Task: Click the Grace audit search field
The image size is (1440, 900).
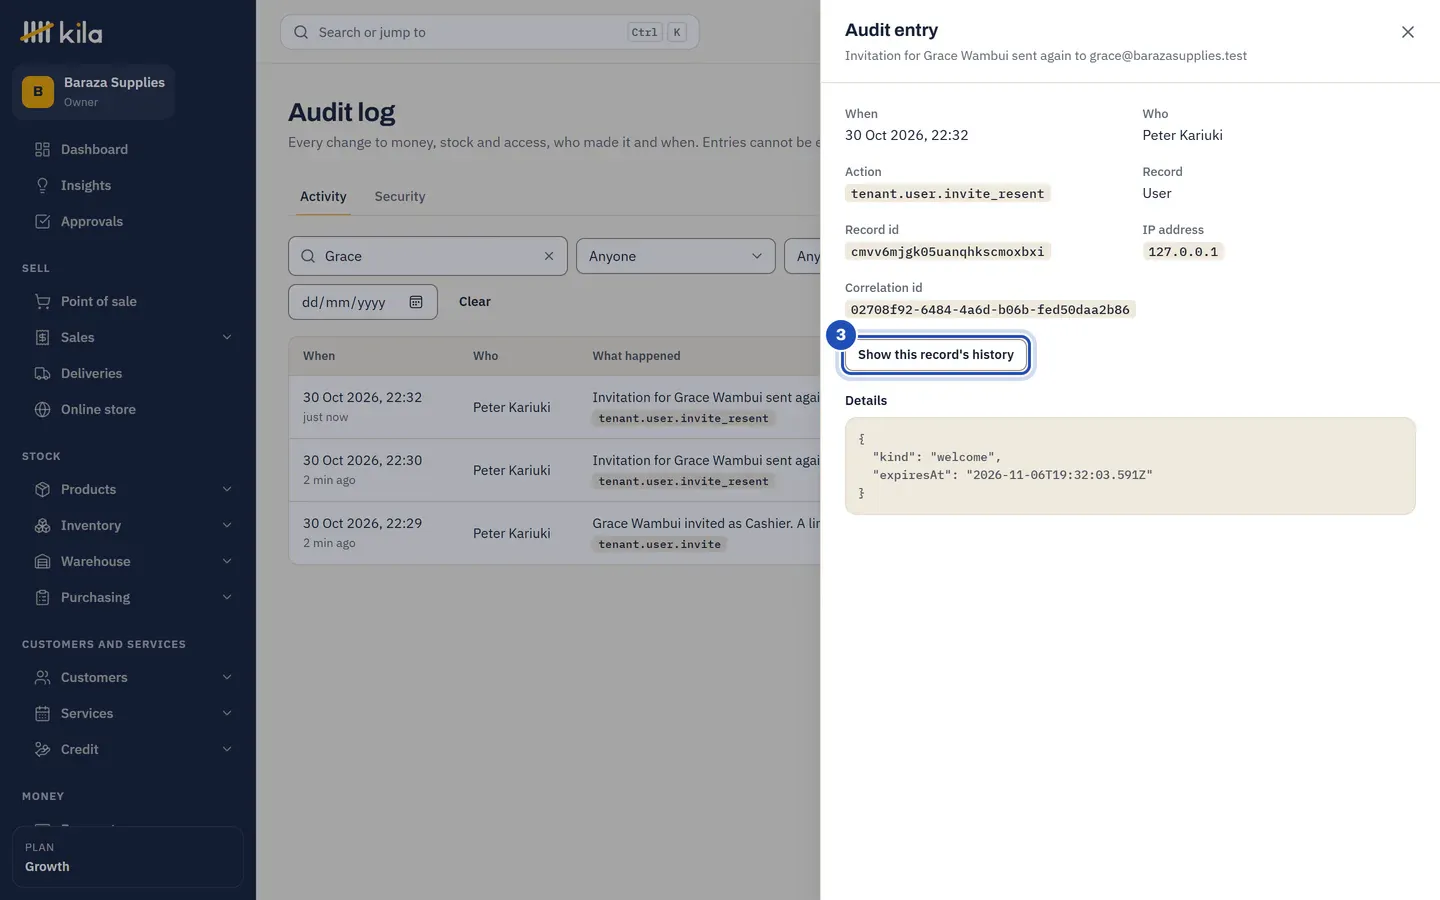Action: [428, 256]
